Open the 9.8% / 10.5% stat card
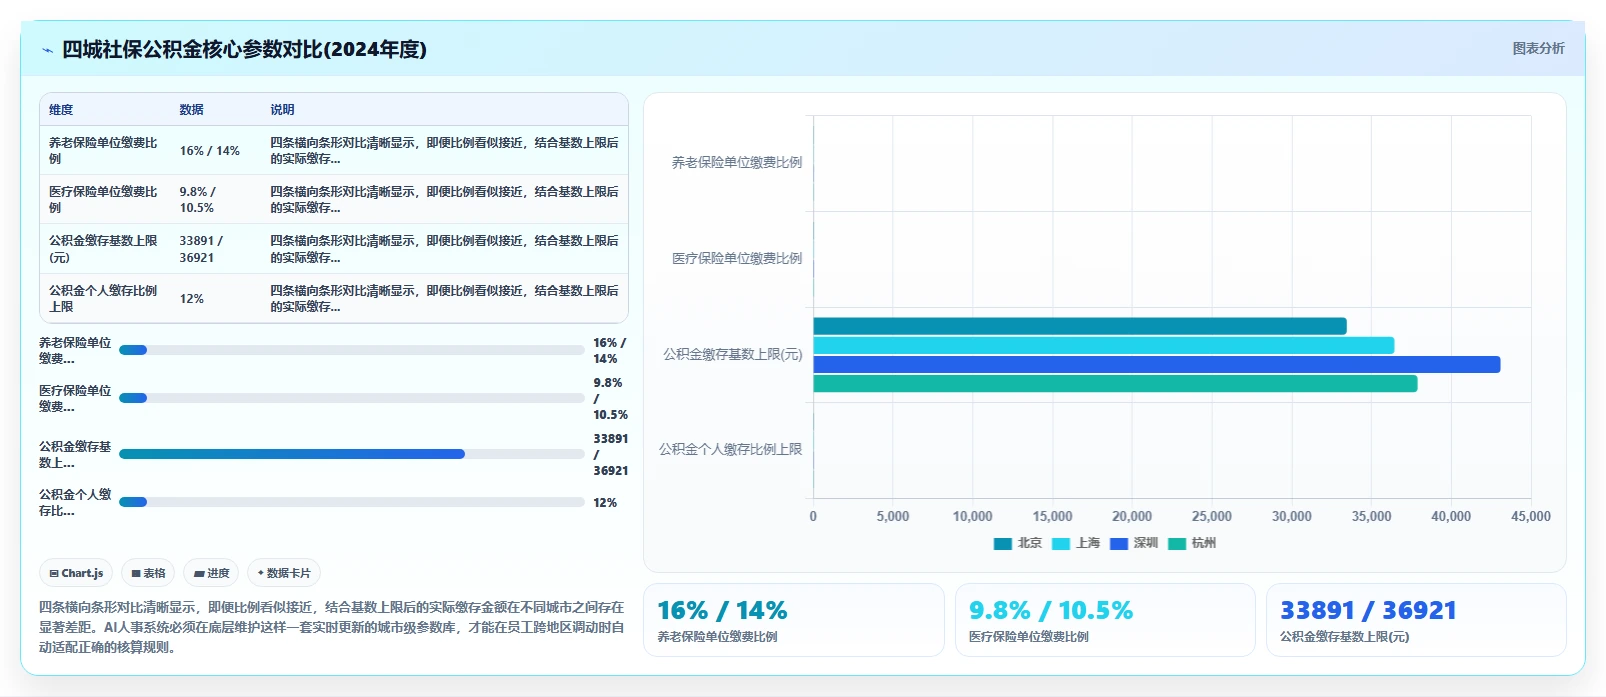Screen dimensions: 1606x697 point(1105,620)
